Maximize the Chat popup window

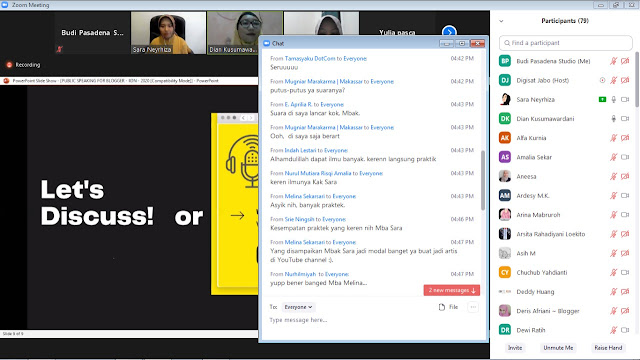point(462,43)
